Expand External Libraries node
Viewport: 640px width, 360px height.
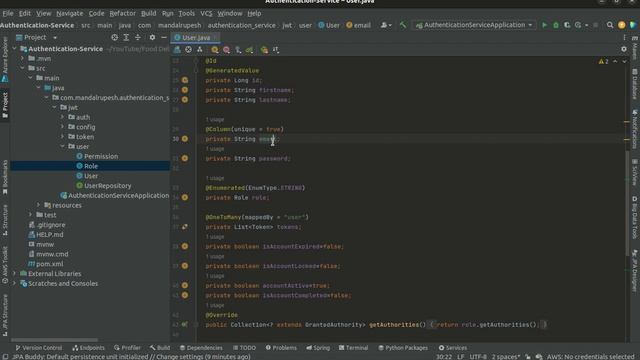coord(15,273)
